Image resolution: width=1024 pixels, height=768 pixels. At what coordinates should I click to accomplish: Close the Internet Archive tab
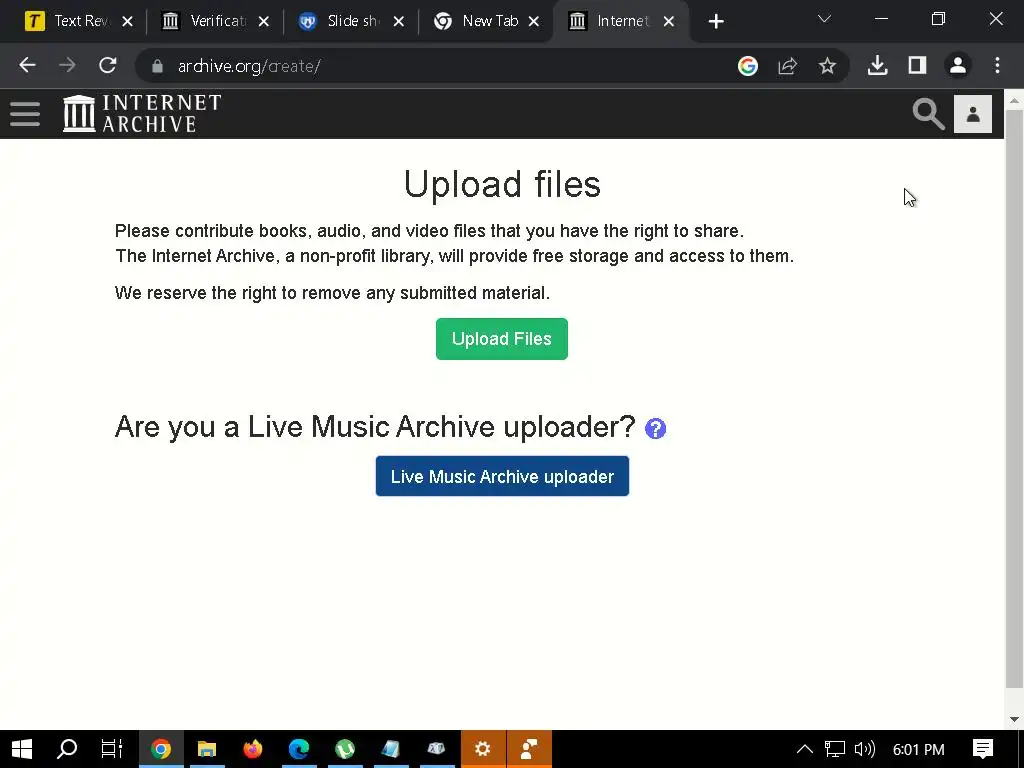coord(669,22)
